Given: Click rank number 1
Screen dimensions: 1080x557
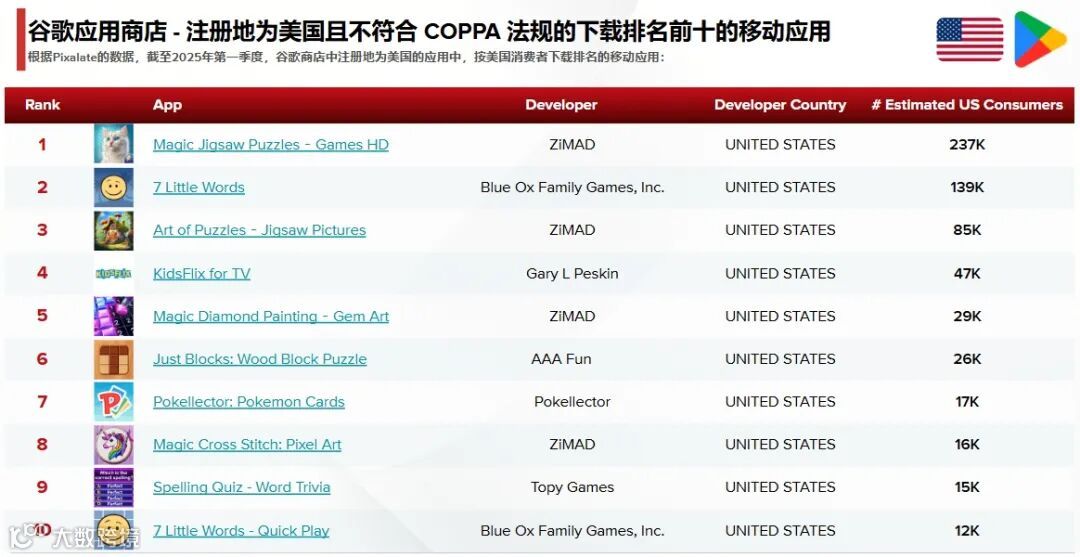Looking at the screenshot, I should [x=43, y=145].
